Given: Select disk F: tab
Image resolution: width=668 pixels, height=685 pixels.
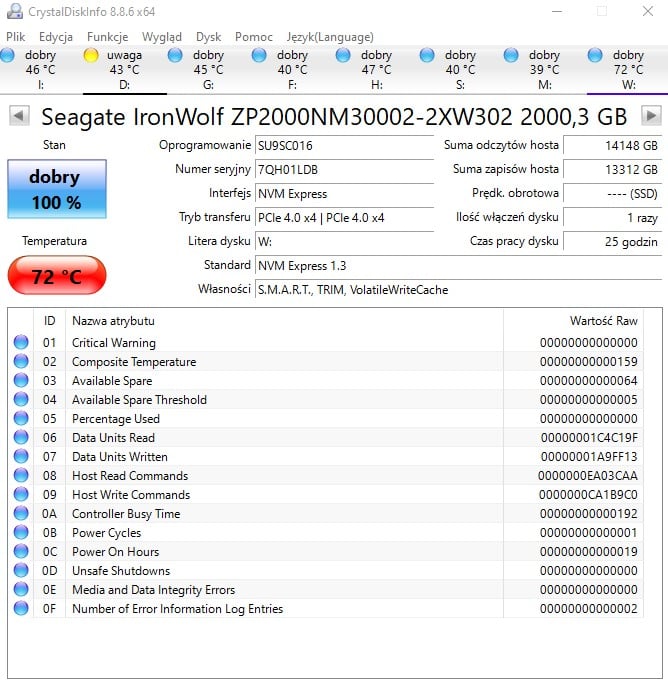Looking at the screenshot, I should coord(292,69).
